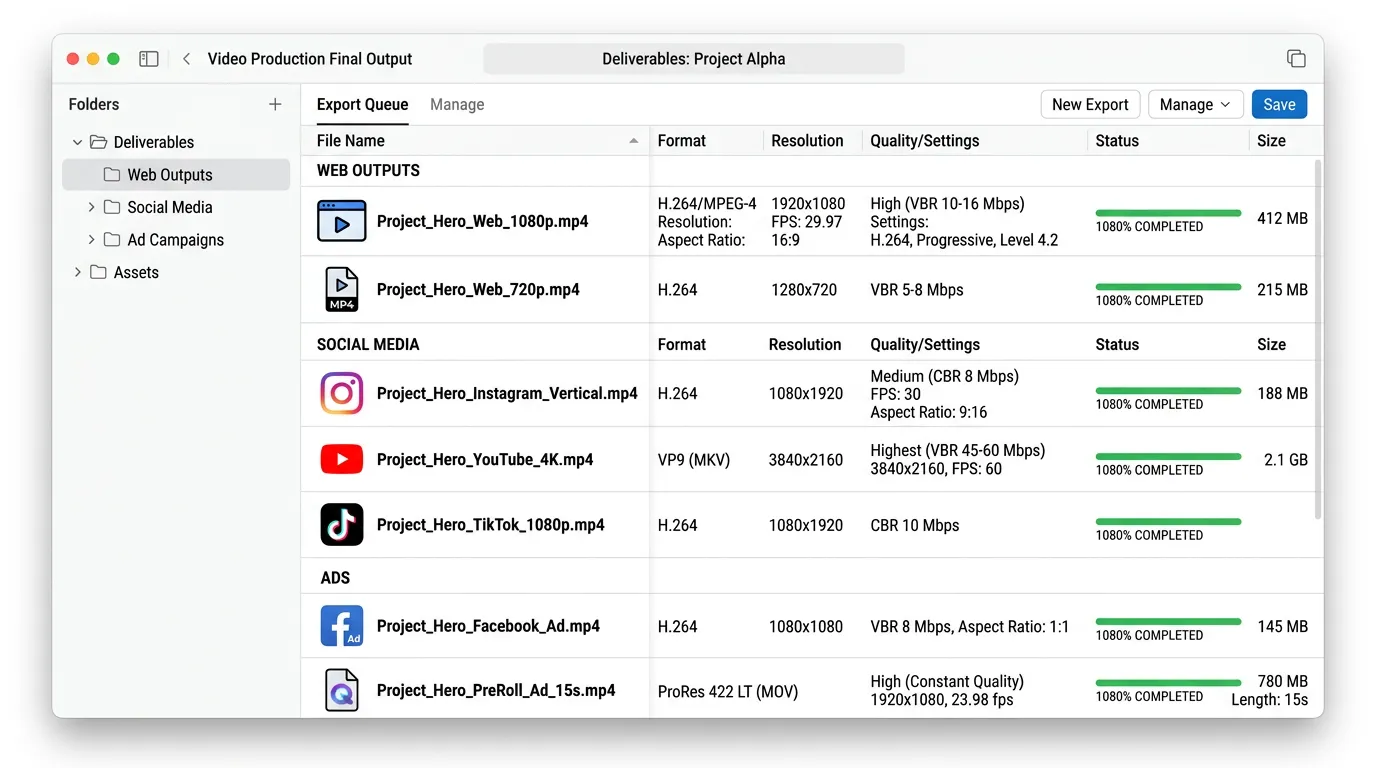This screenshot has height=768, width=1376.
Task: Click the Social Media folder icon
Action: pos(112,207)
